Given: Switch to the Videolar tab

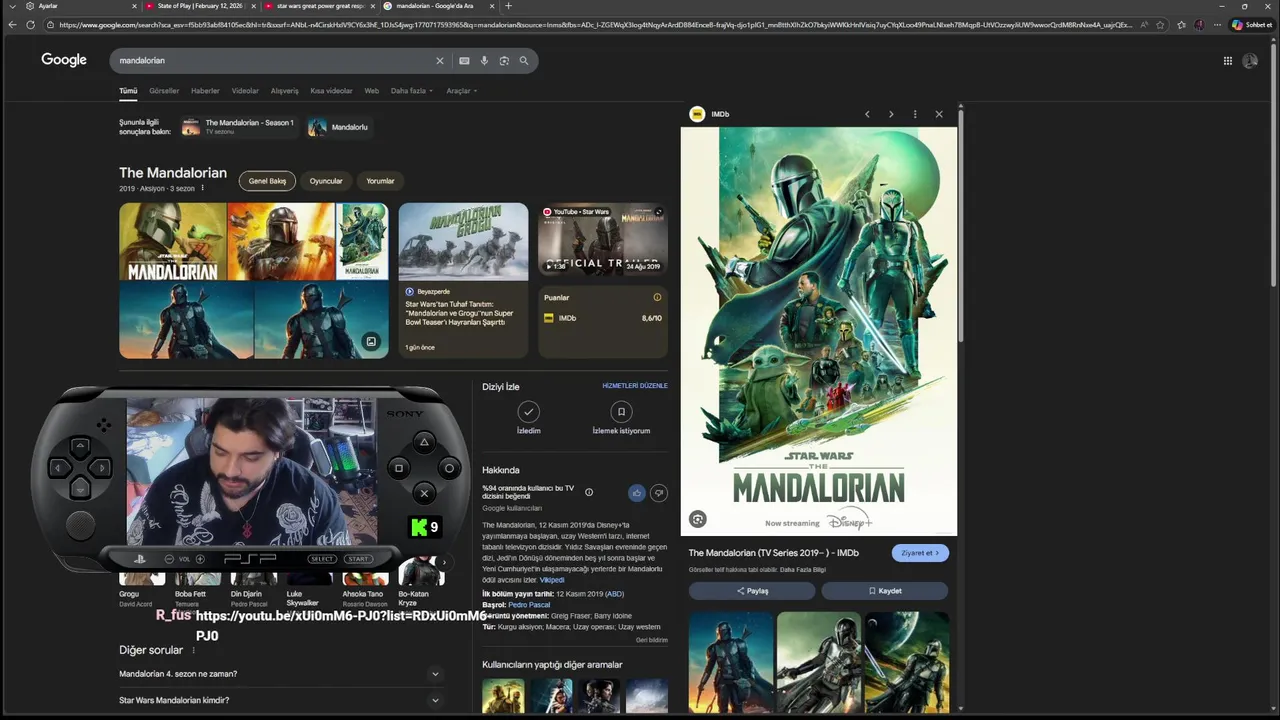Looking at the screenshot, I should click(x=245, y=91).
